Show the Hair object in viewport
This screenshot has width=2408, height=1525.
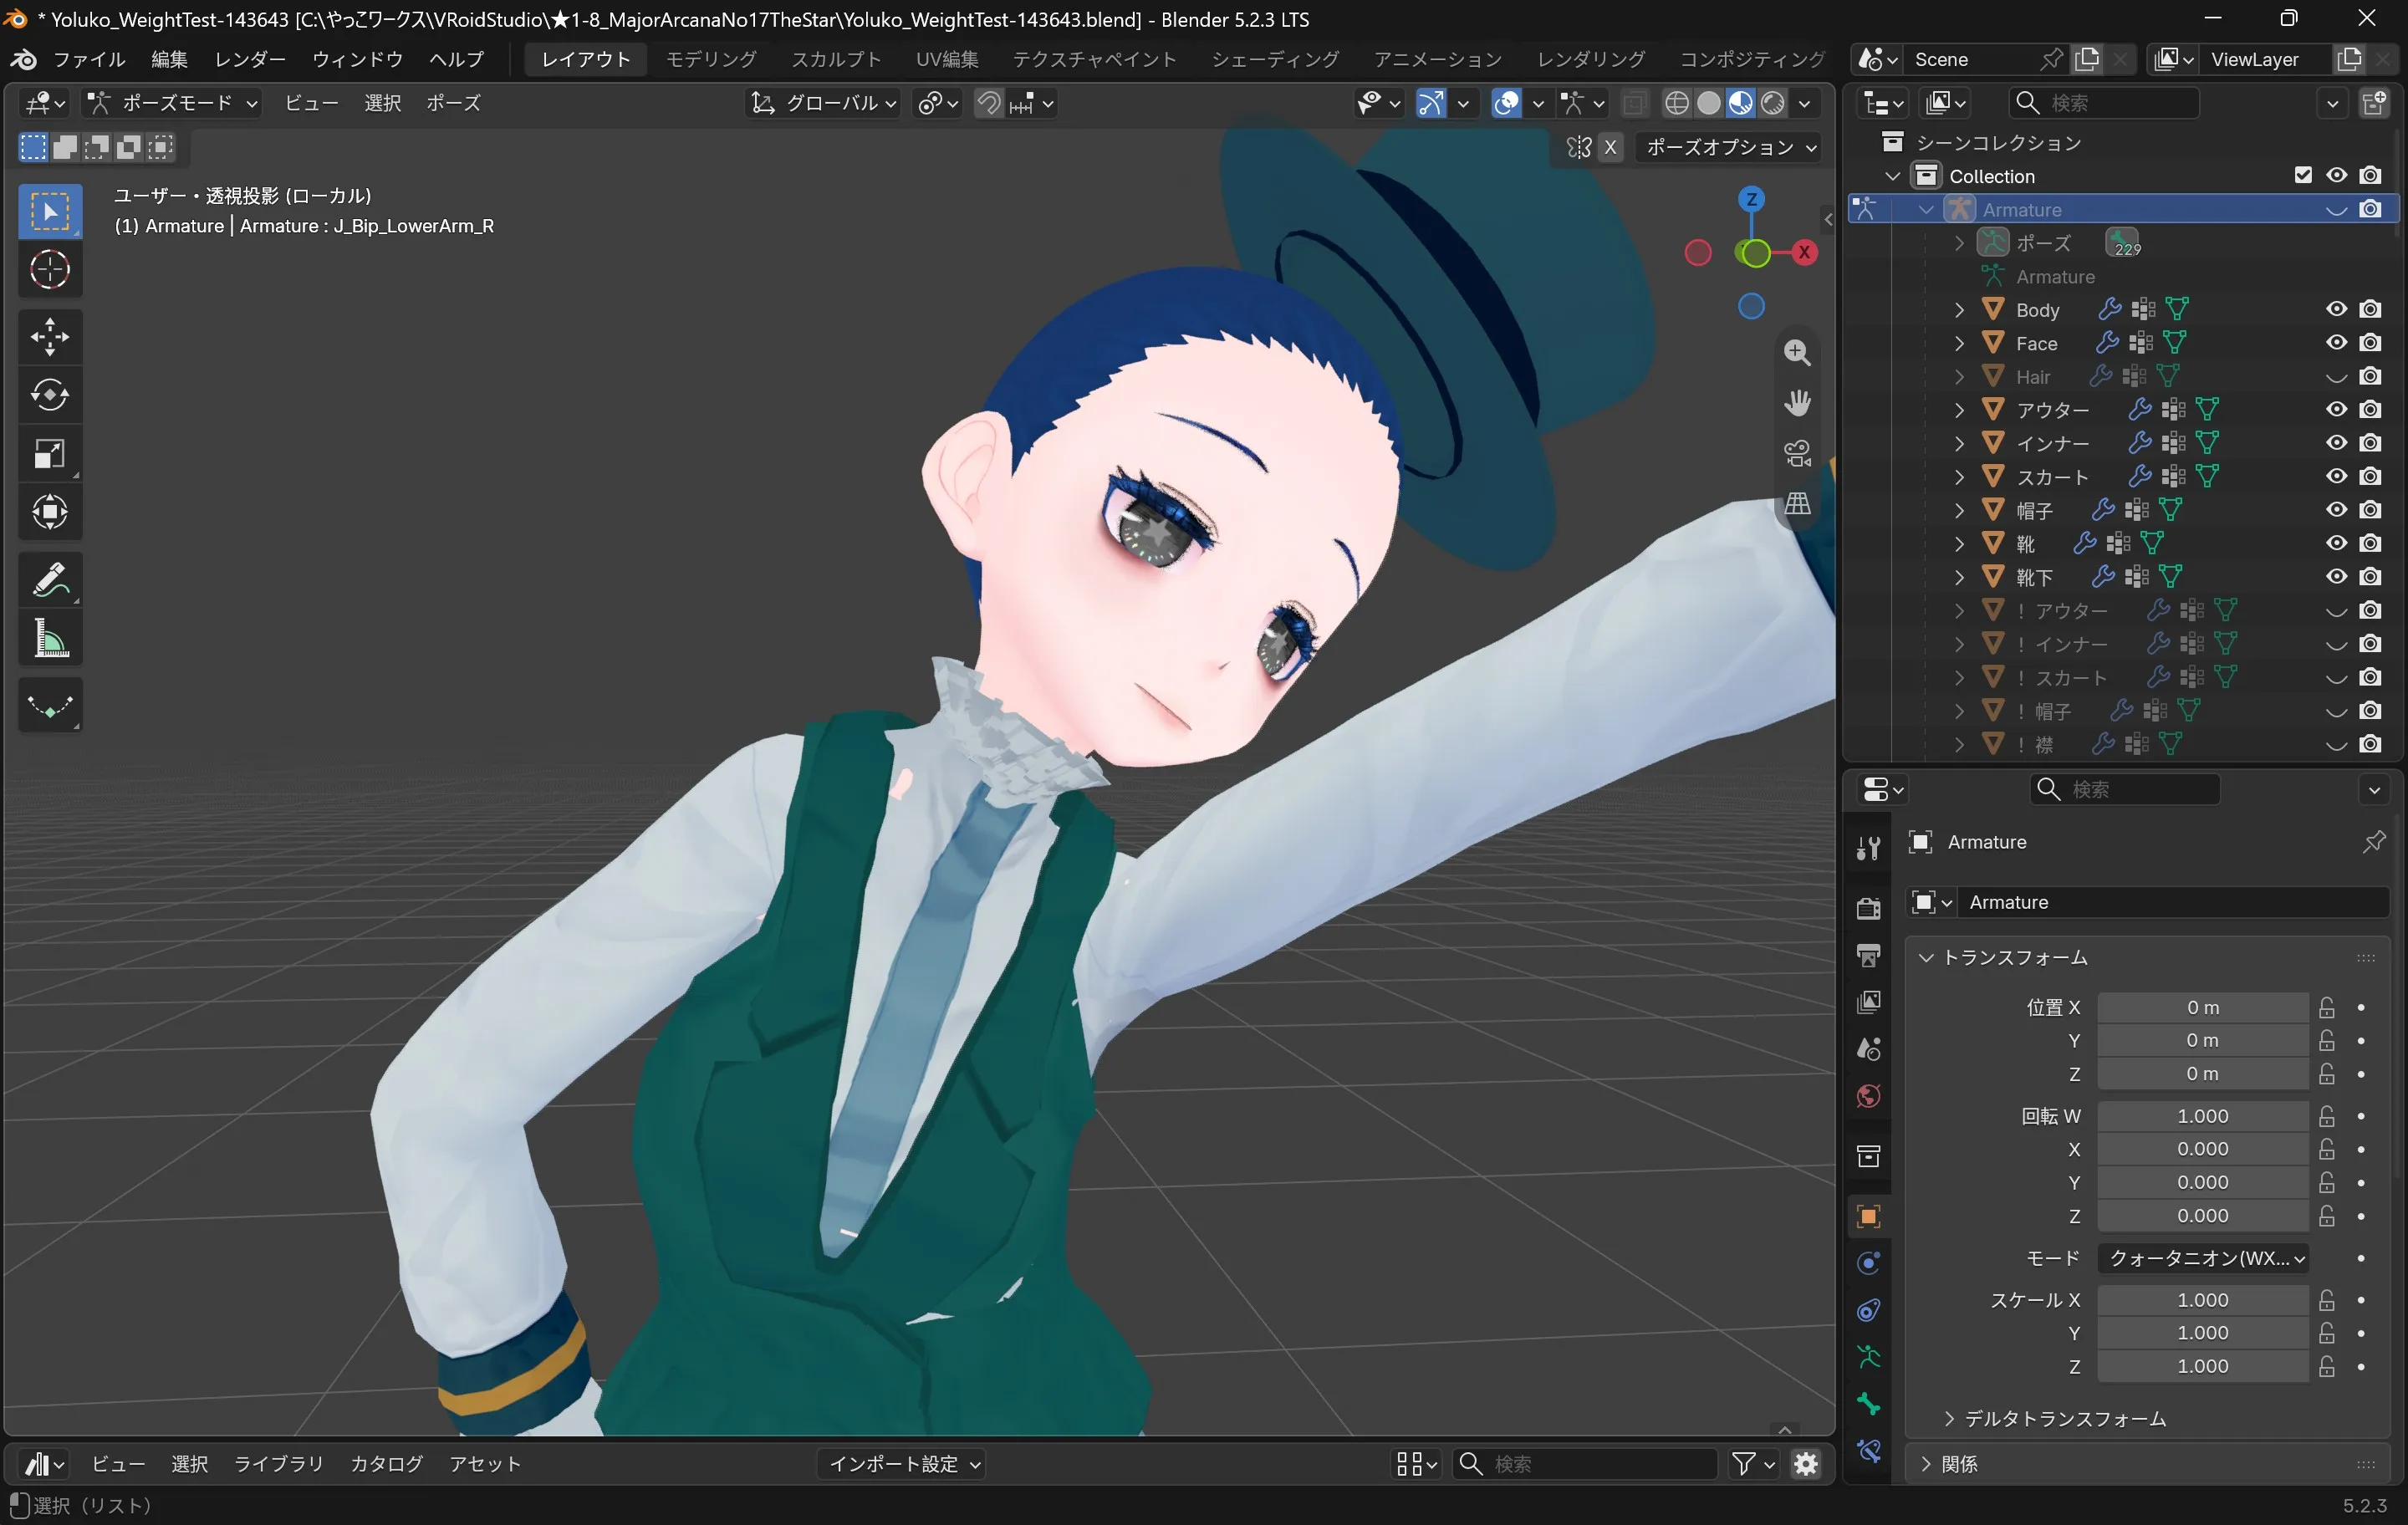point(2336,377)
